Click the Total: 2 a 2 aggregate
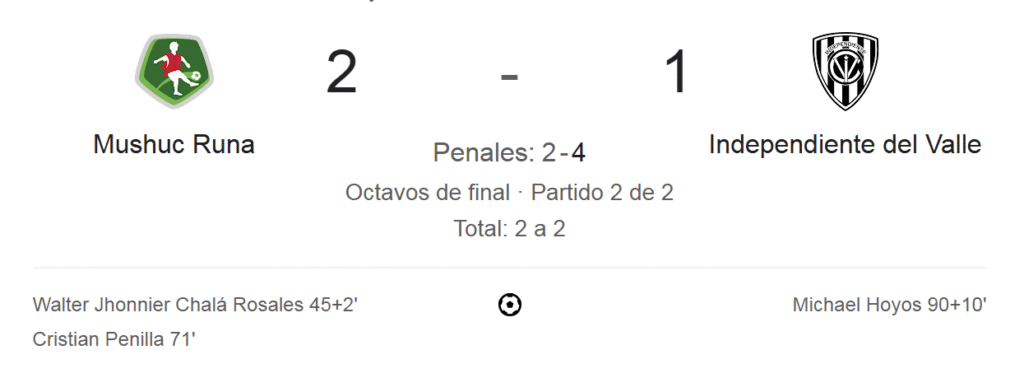Image resolution: width=1024 pixels, height=378 pixels. (x=509, y=228)
